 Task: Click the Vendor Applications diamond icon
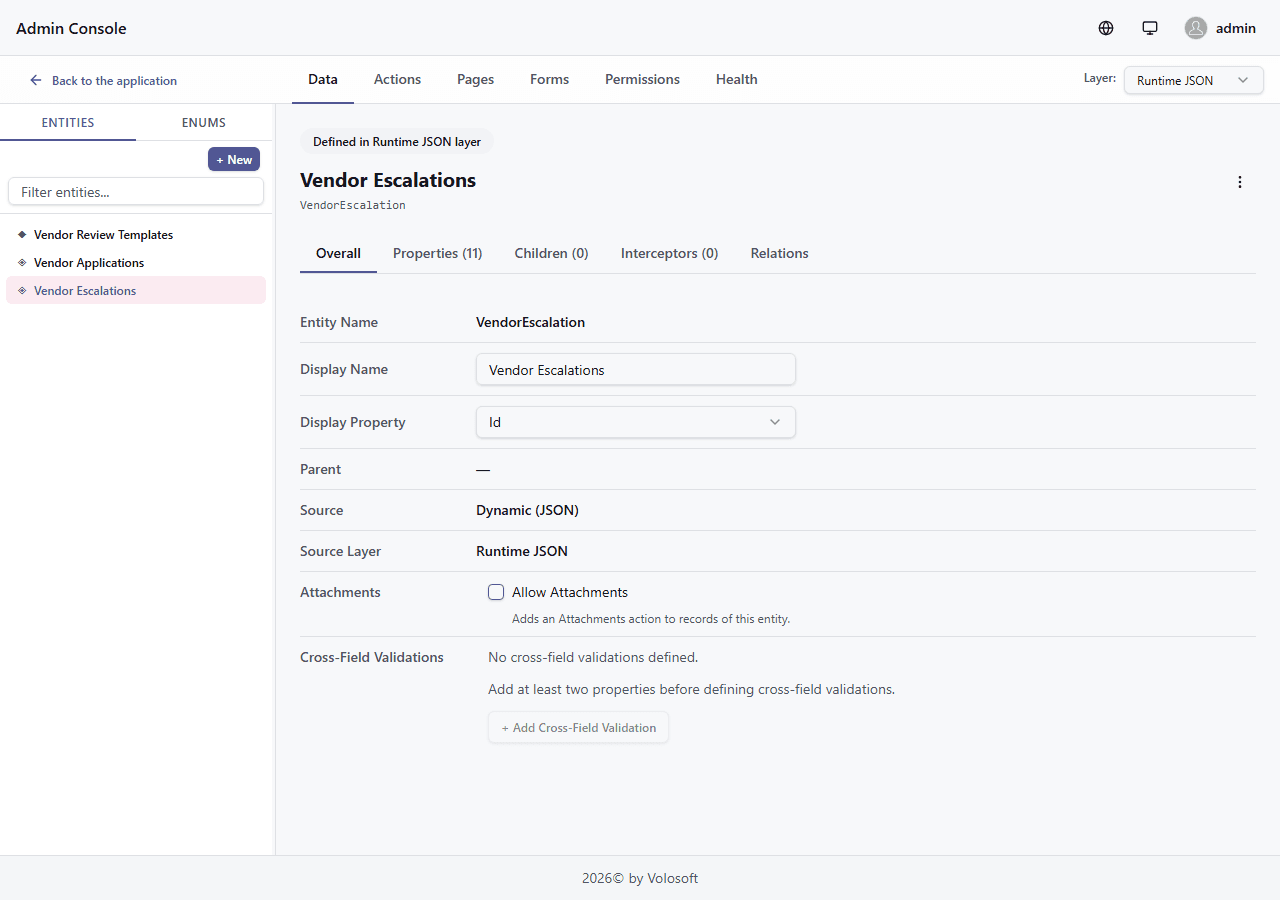(22, 262)
